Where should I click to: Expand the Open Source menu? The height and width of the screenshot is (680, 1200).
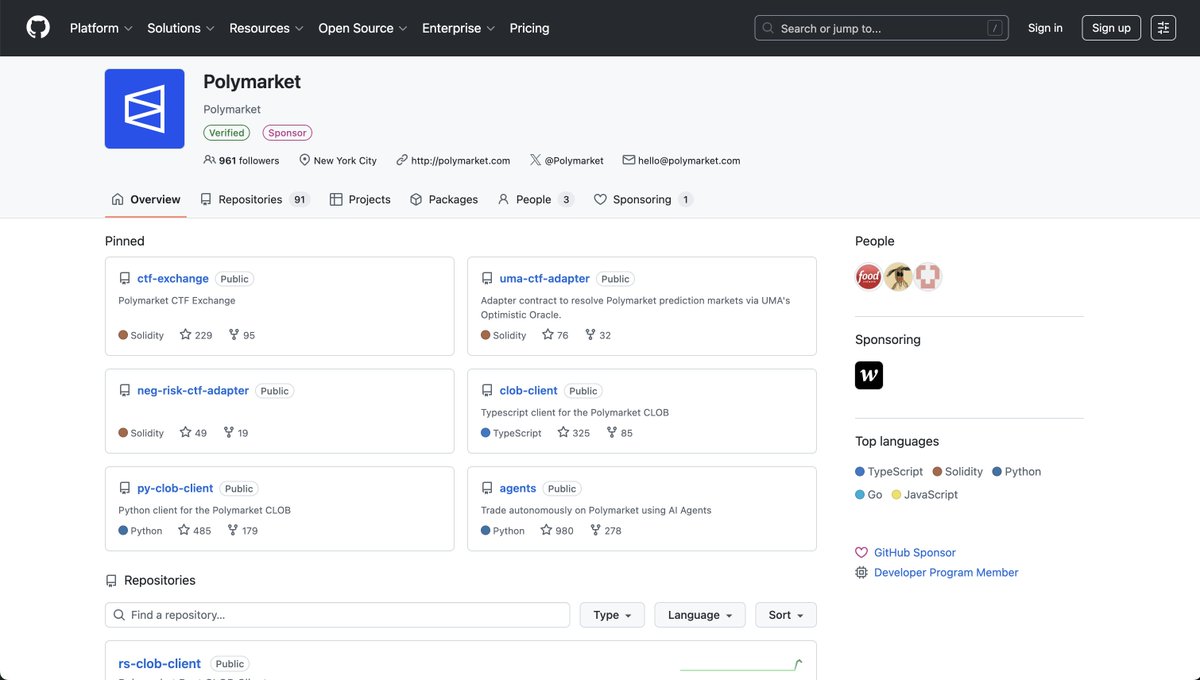363,28
